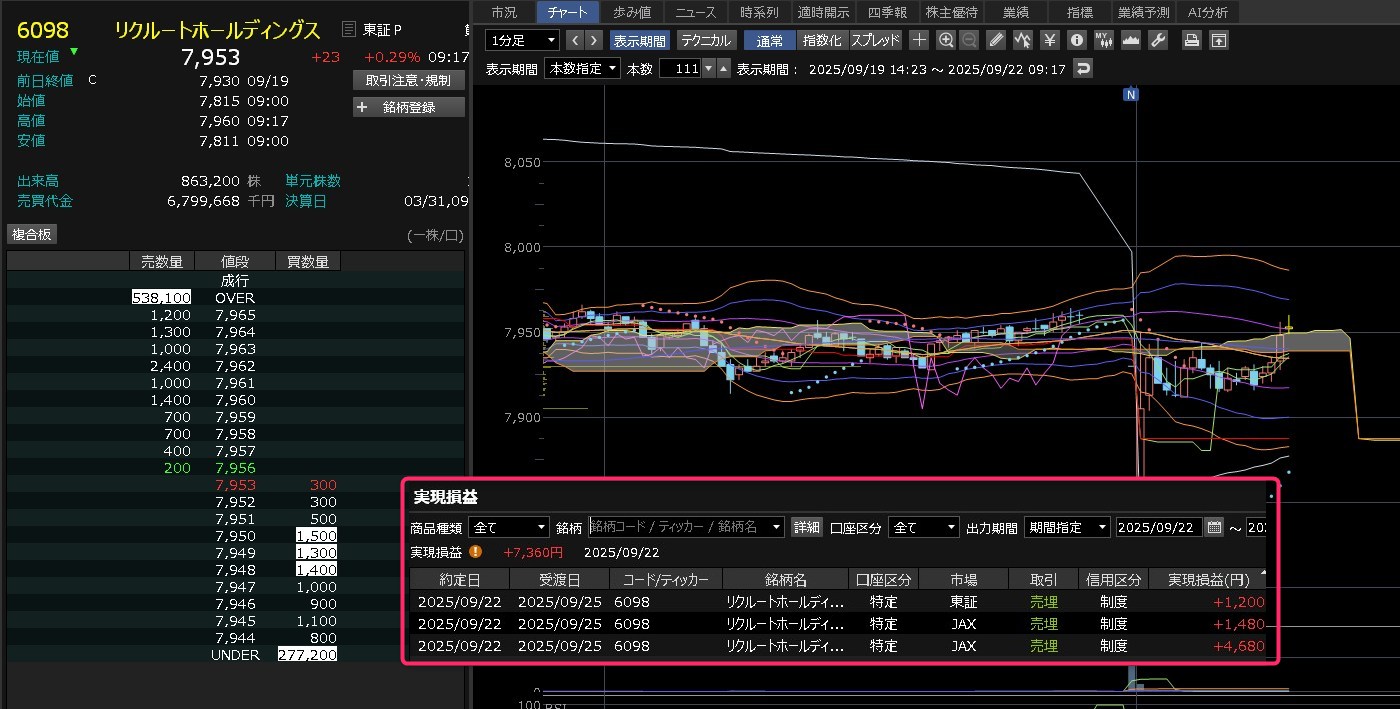Toggle 表示期間 display period button
The height and width of the screenshot is (709, 1400).
[639, 40]
